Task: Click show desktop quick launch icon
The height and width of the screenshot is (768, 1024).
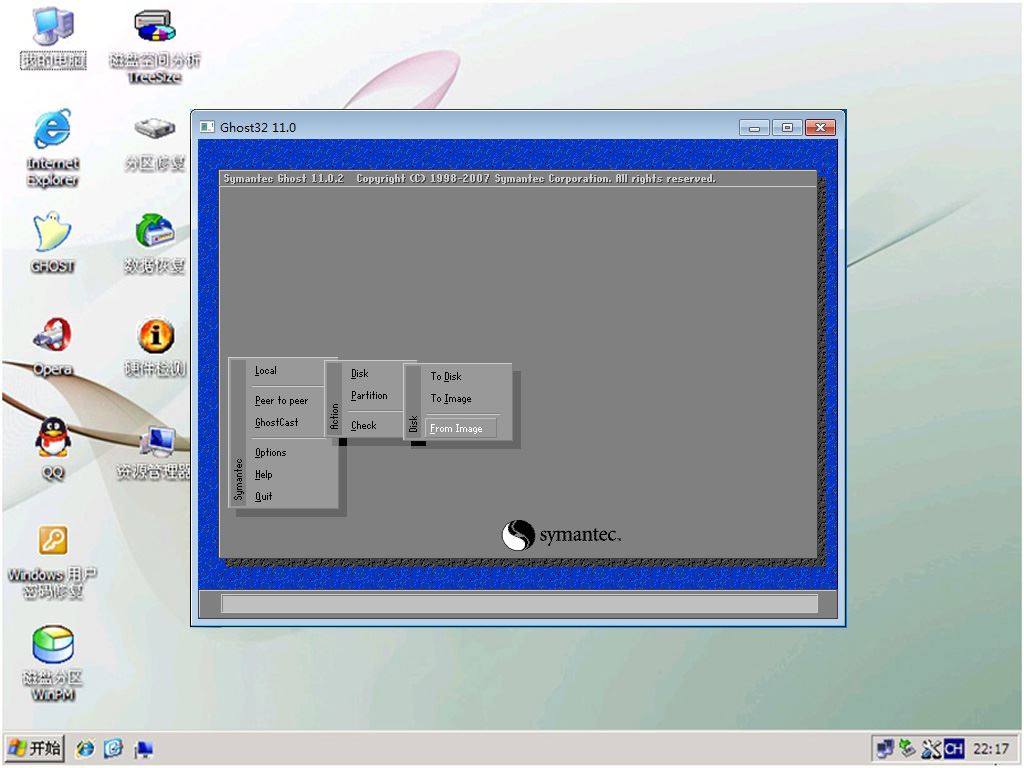Action: 143,748
